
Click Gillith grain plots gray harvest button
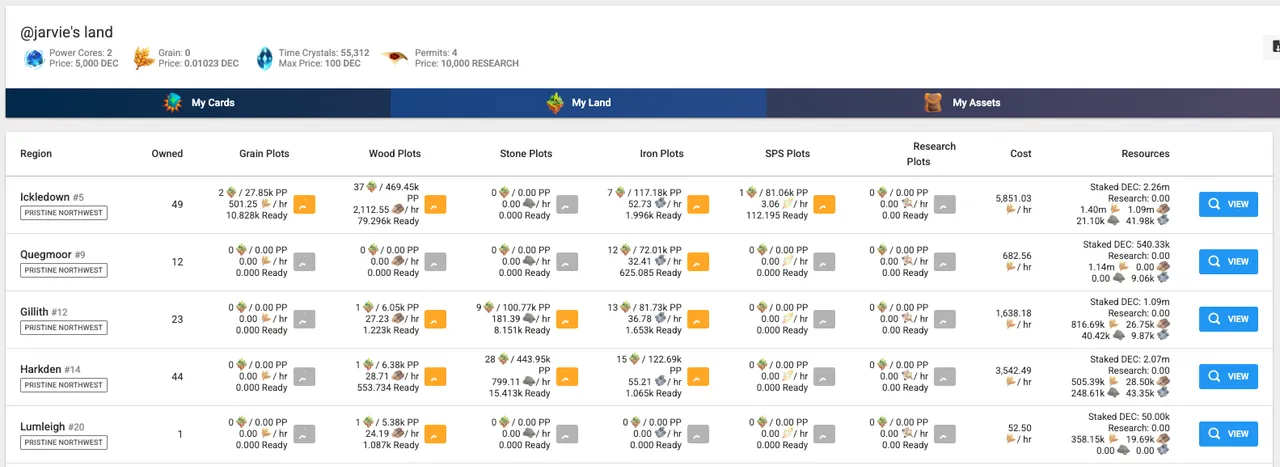tap(304, 319)
